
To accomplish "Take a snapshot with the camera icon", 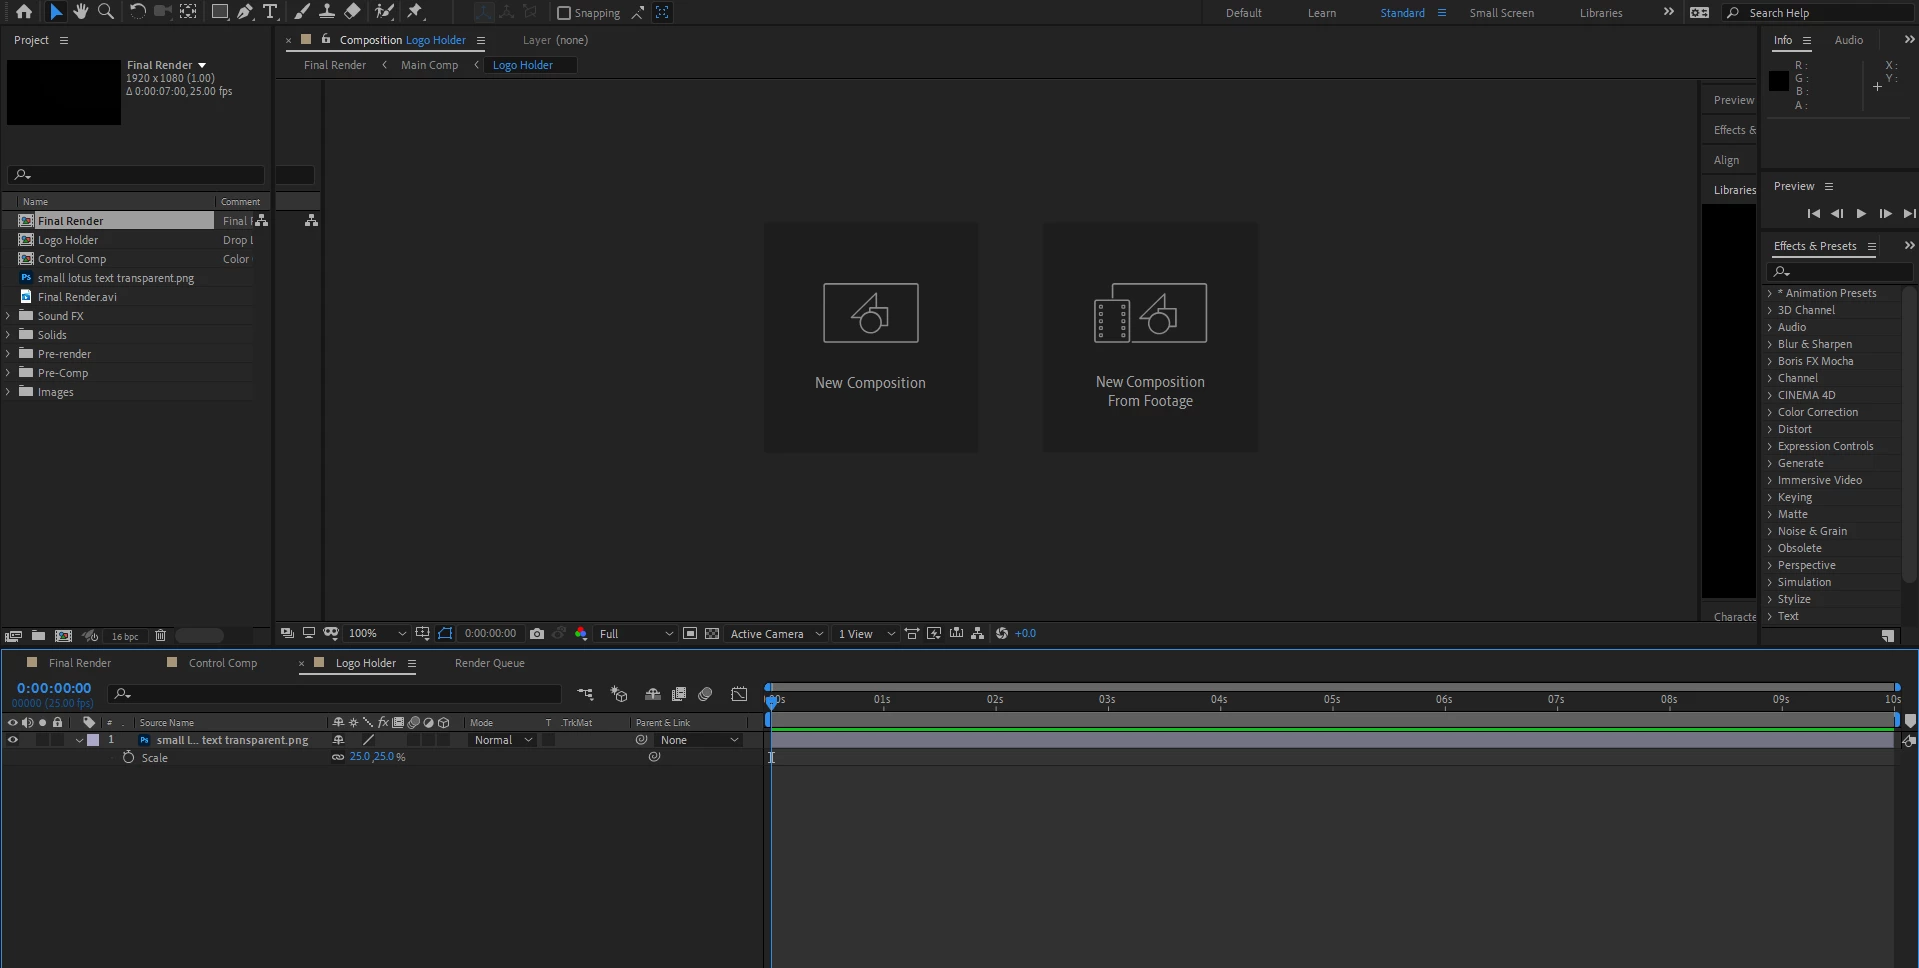I will pyautogui.click(x=537, y=634).
